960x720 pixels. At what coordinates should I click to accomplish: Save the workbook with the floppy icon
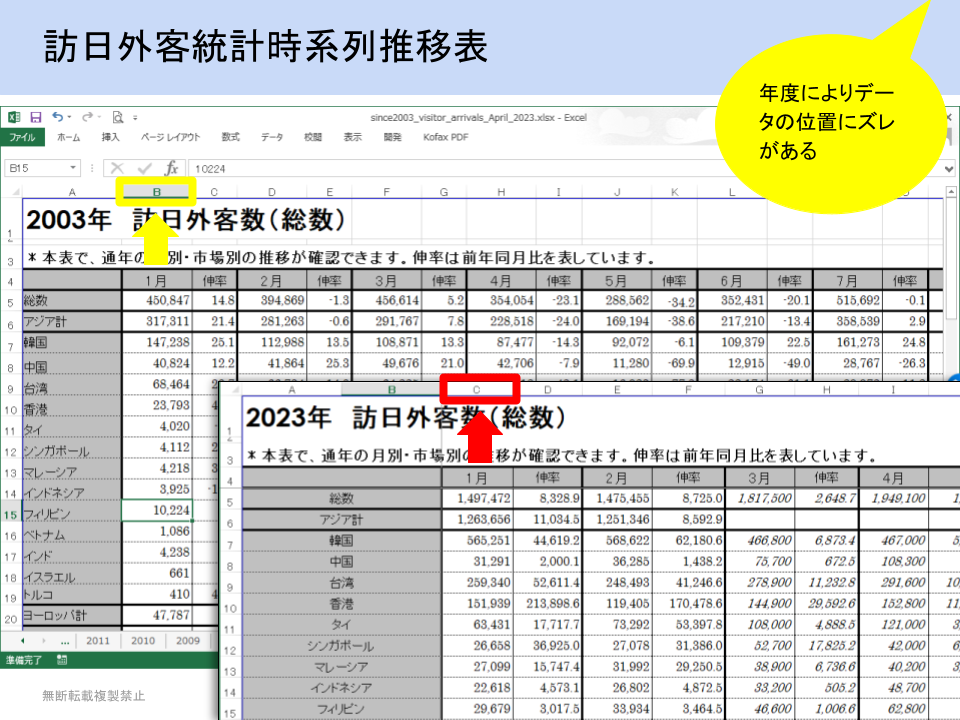point(36,117)
